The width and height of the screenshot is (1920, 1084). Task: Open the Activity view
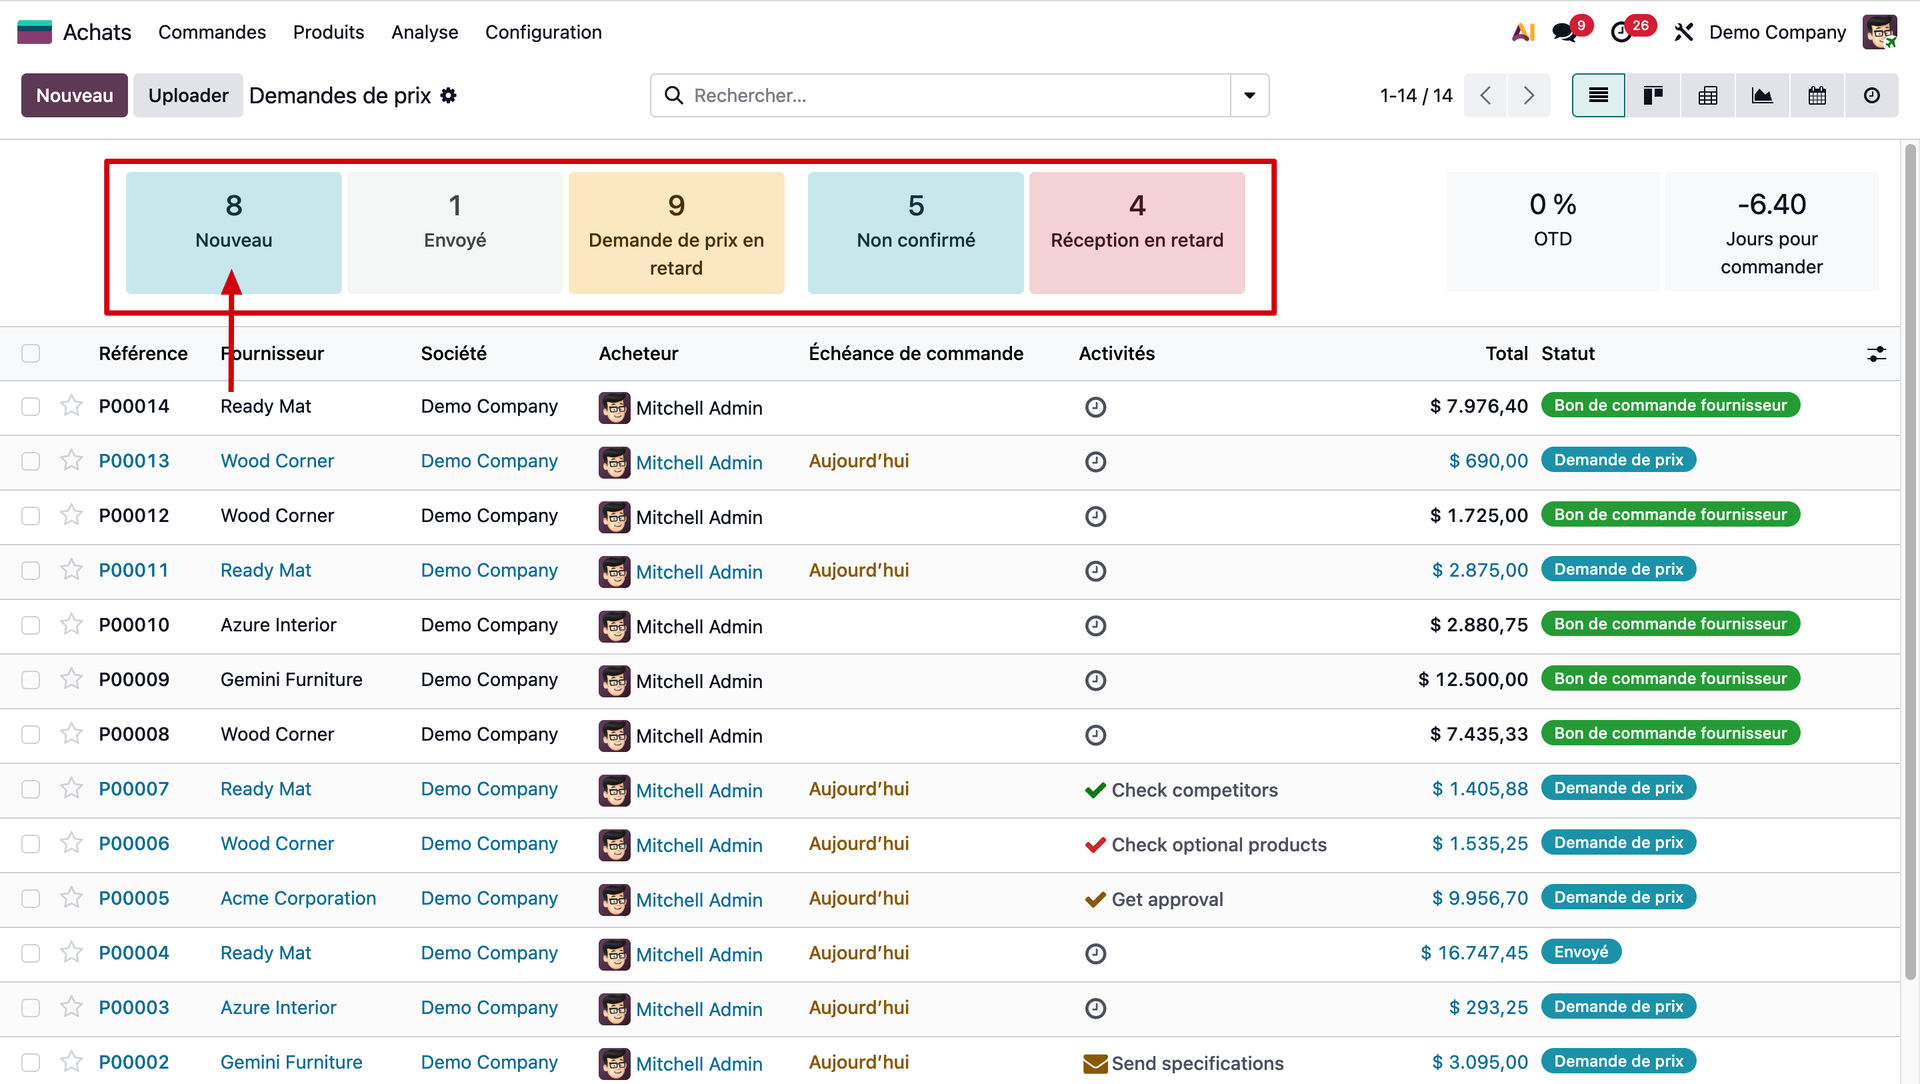1872,95
